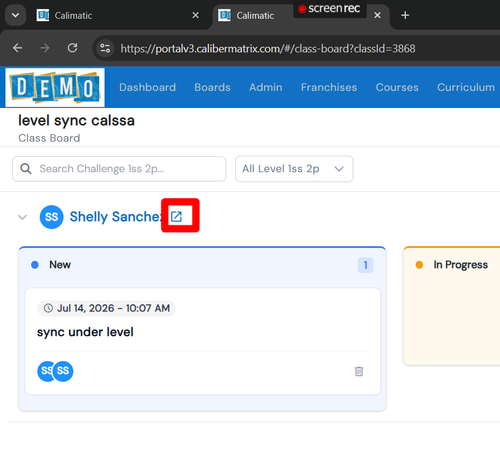Click the front SS avatar on the card

pos(63,371)
